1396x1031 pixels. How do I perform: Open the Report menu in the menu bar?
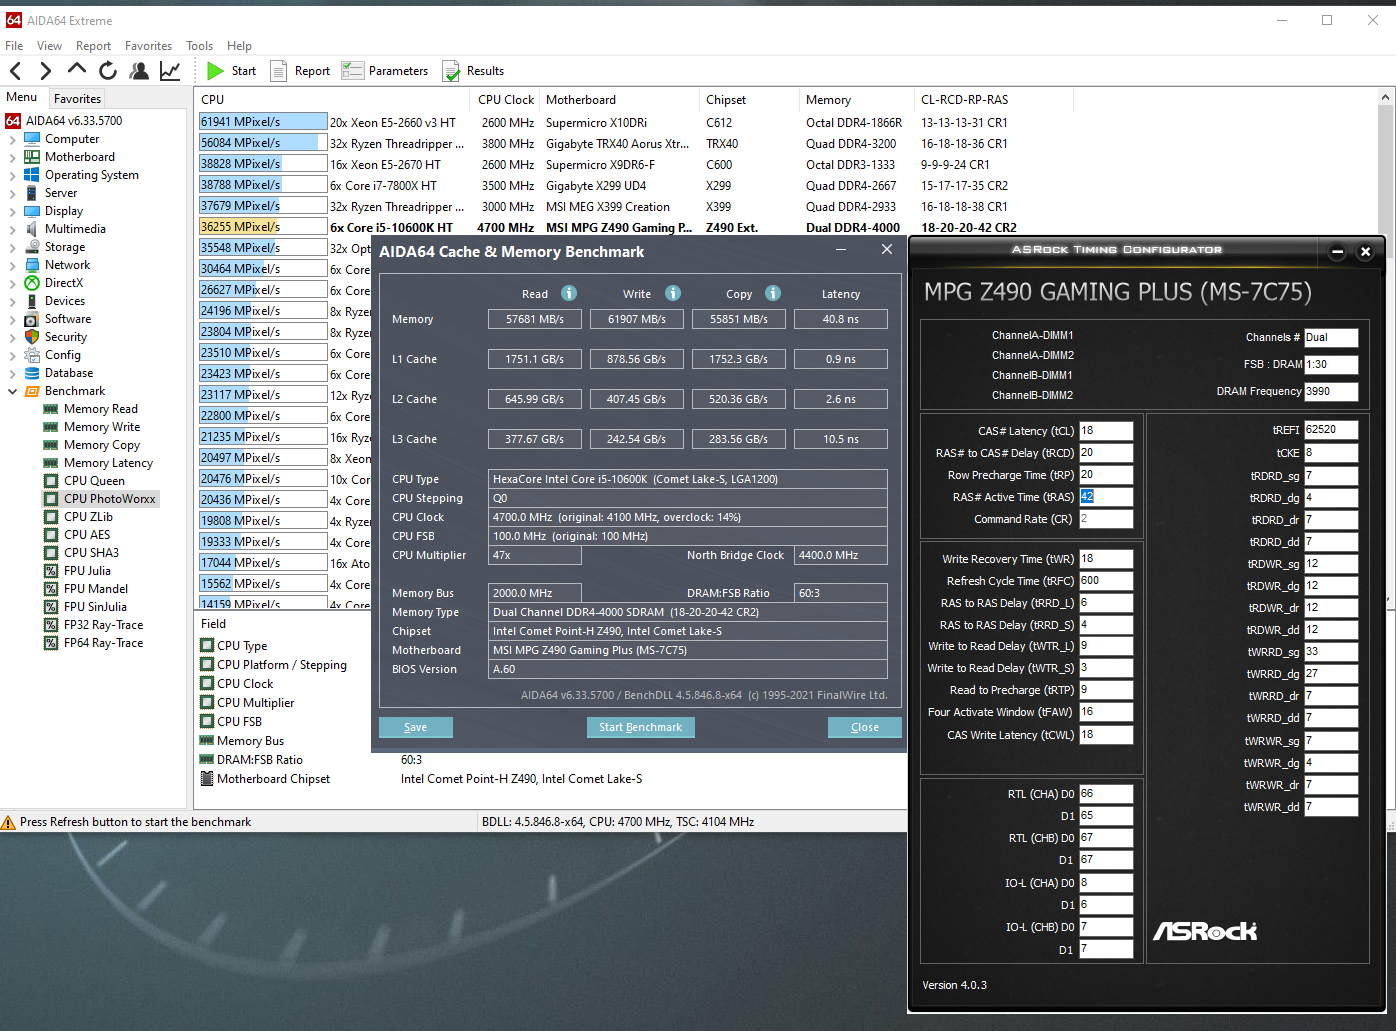[93, 46]
